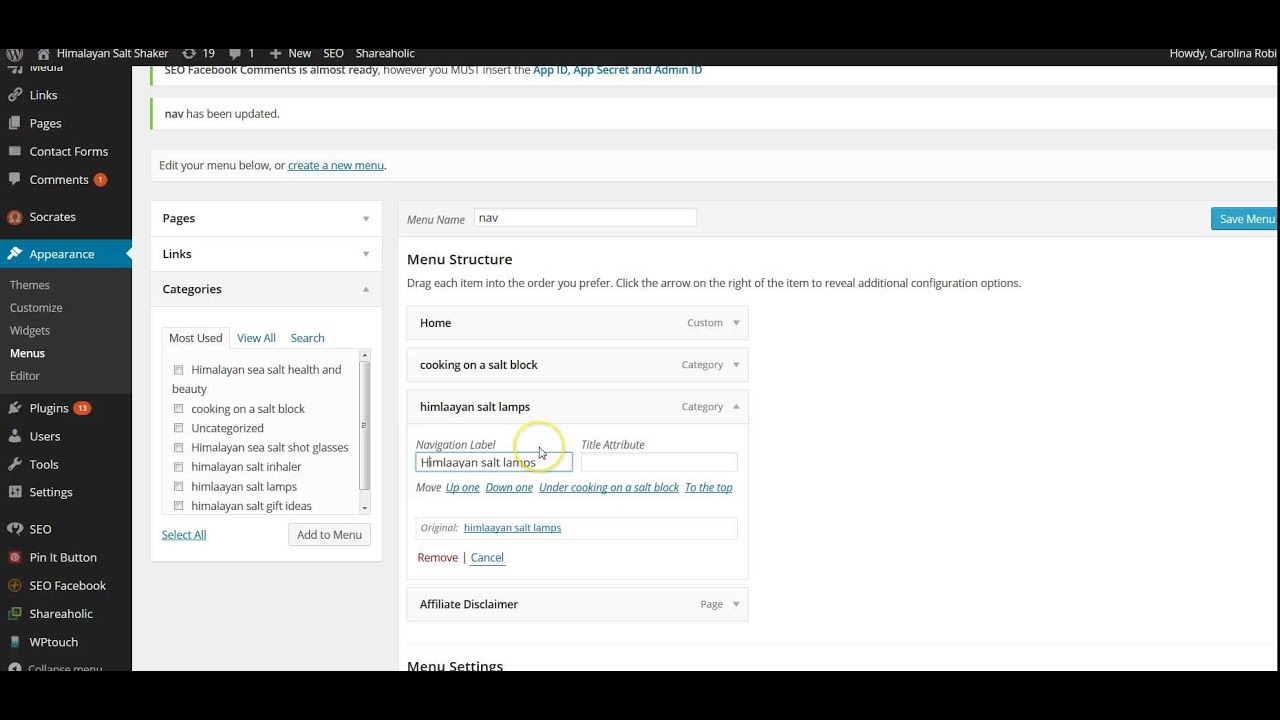Collapse himlaayan salt lamps item arrow
This screenshot has width=1280, height=720.
[x=736, y=407]
